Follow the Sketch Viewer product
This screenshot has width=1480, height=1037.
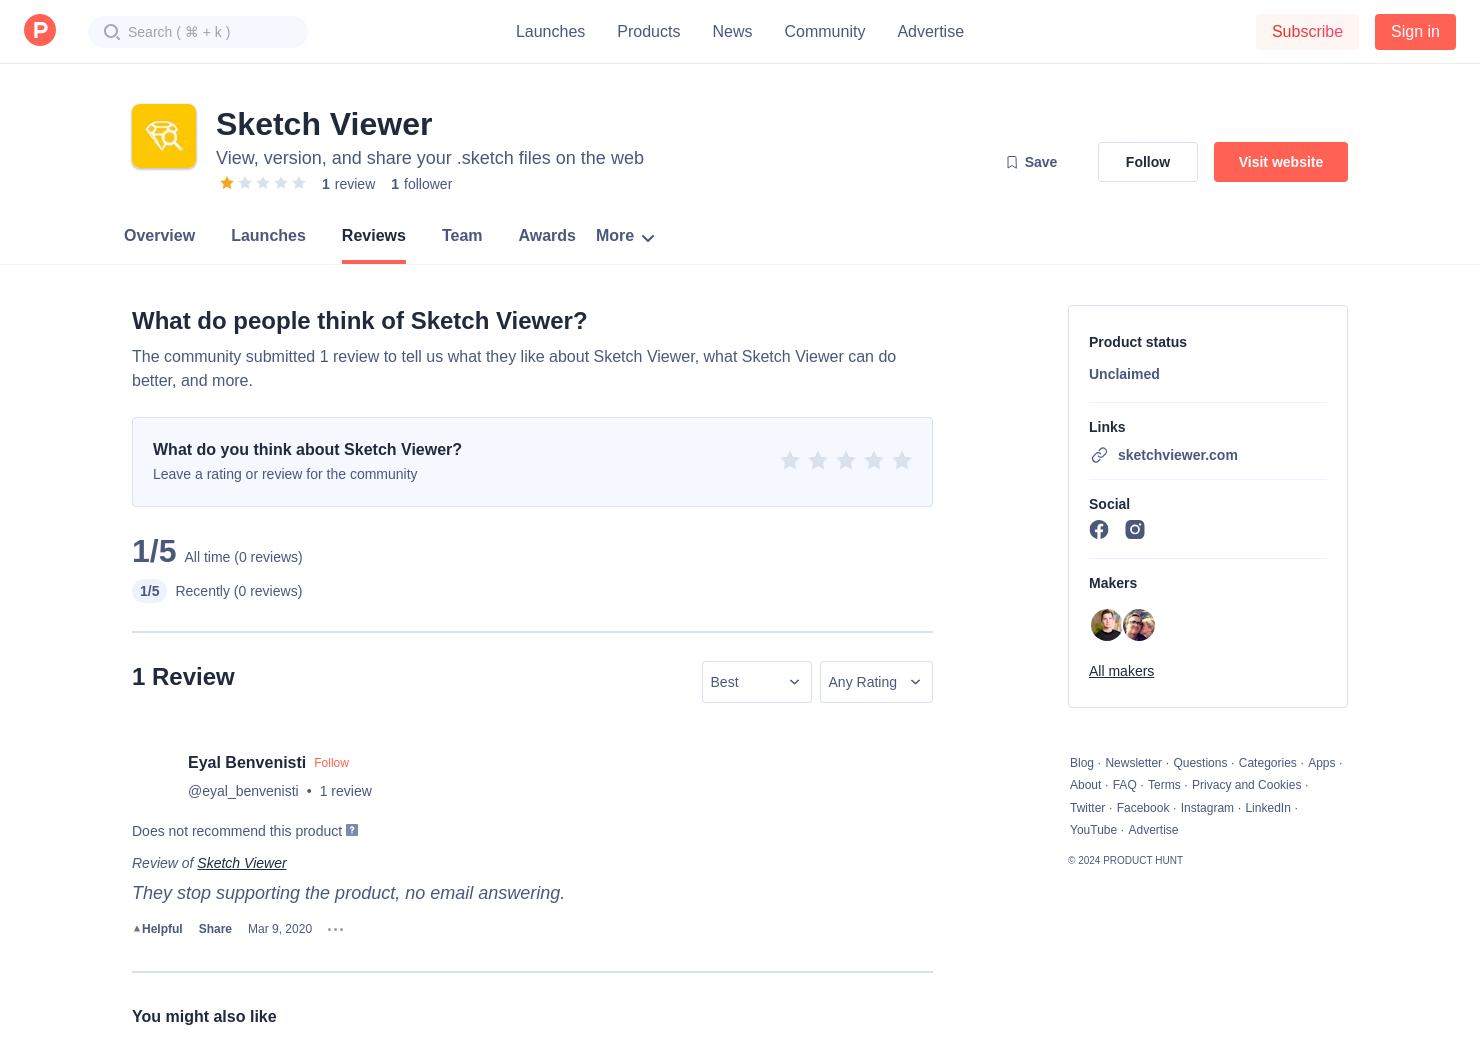pyautogui.click(x=1147, y=162)
